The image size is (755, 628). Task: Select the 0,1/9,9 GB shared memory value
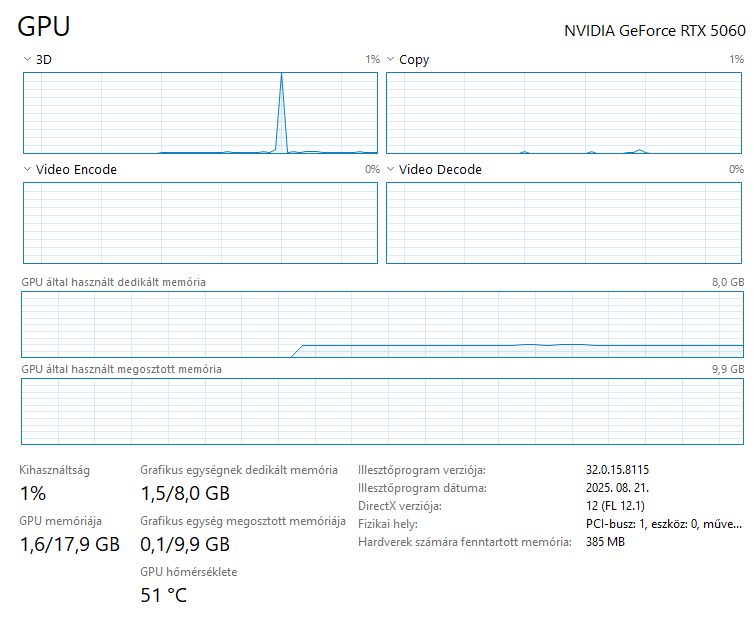pos(185,545)
